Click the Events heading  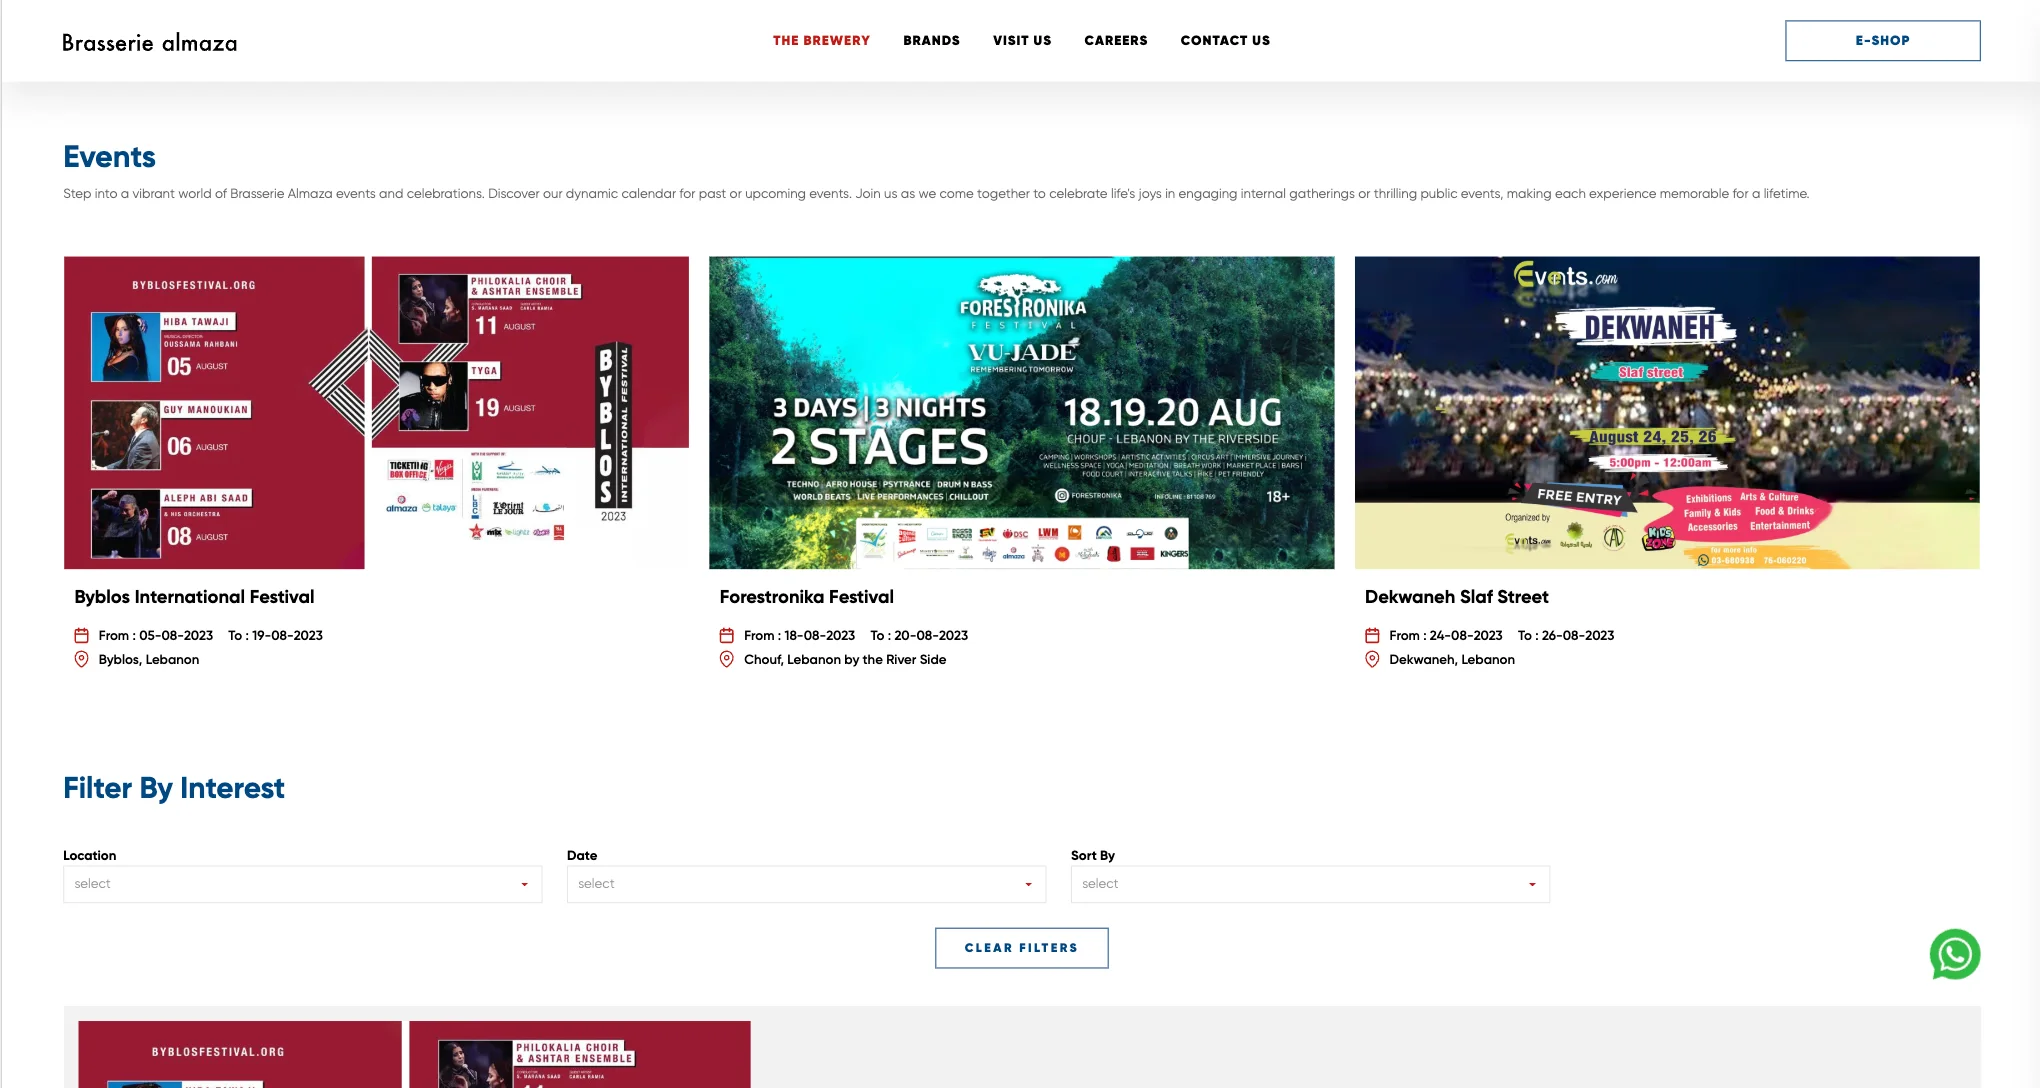tap(109, 157)
